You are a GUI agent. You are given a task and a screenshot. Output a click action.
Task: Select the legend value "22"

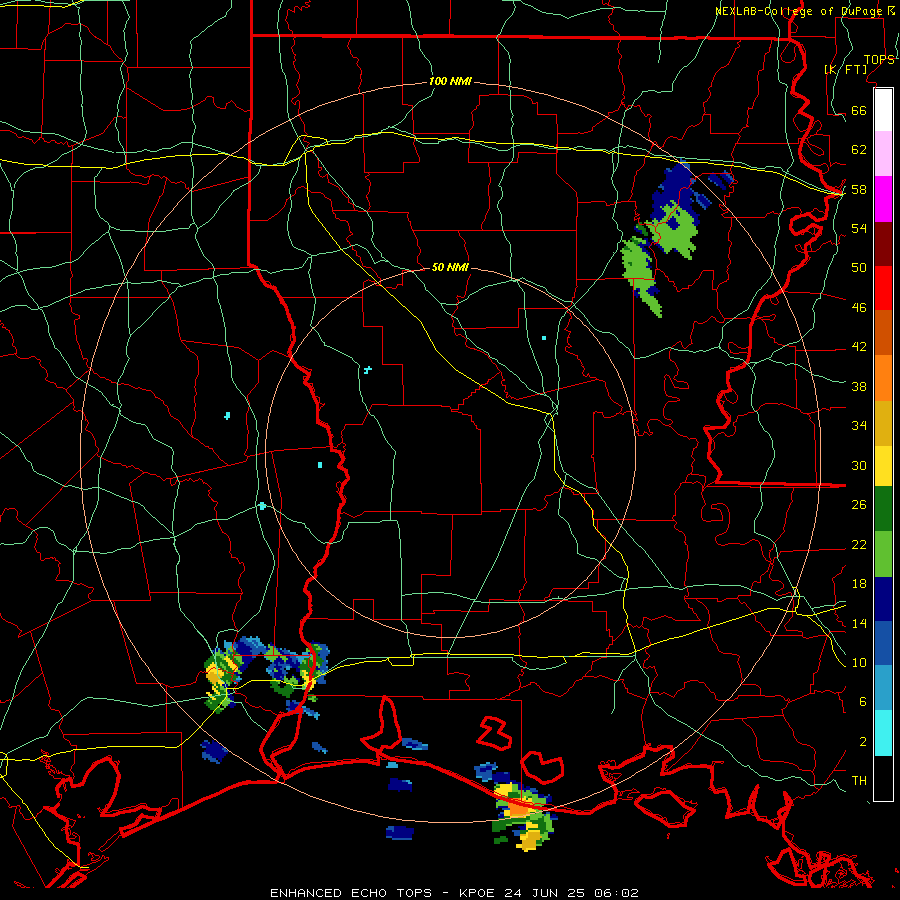click(x=859, y=545)
